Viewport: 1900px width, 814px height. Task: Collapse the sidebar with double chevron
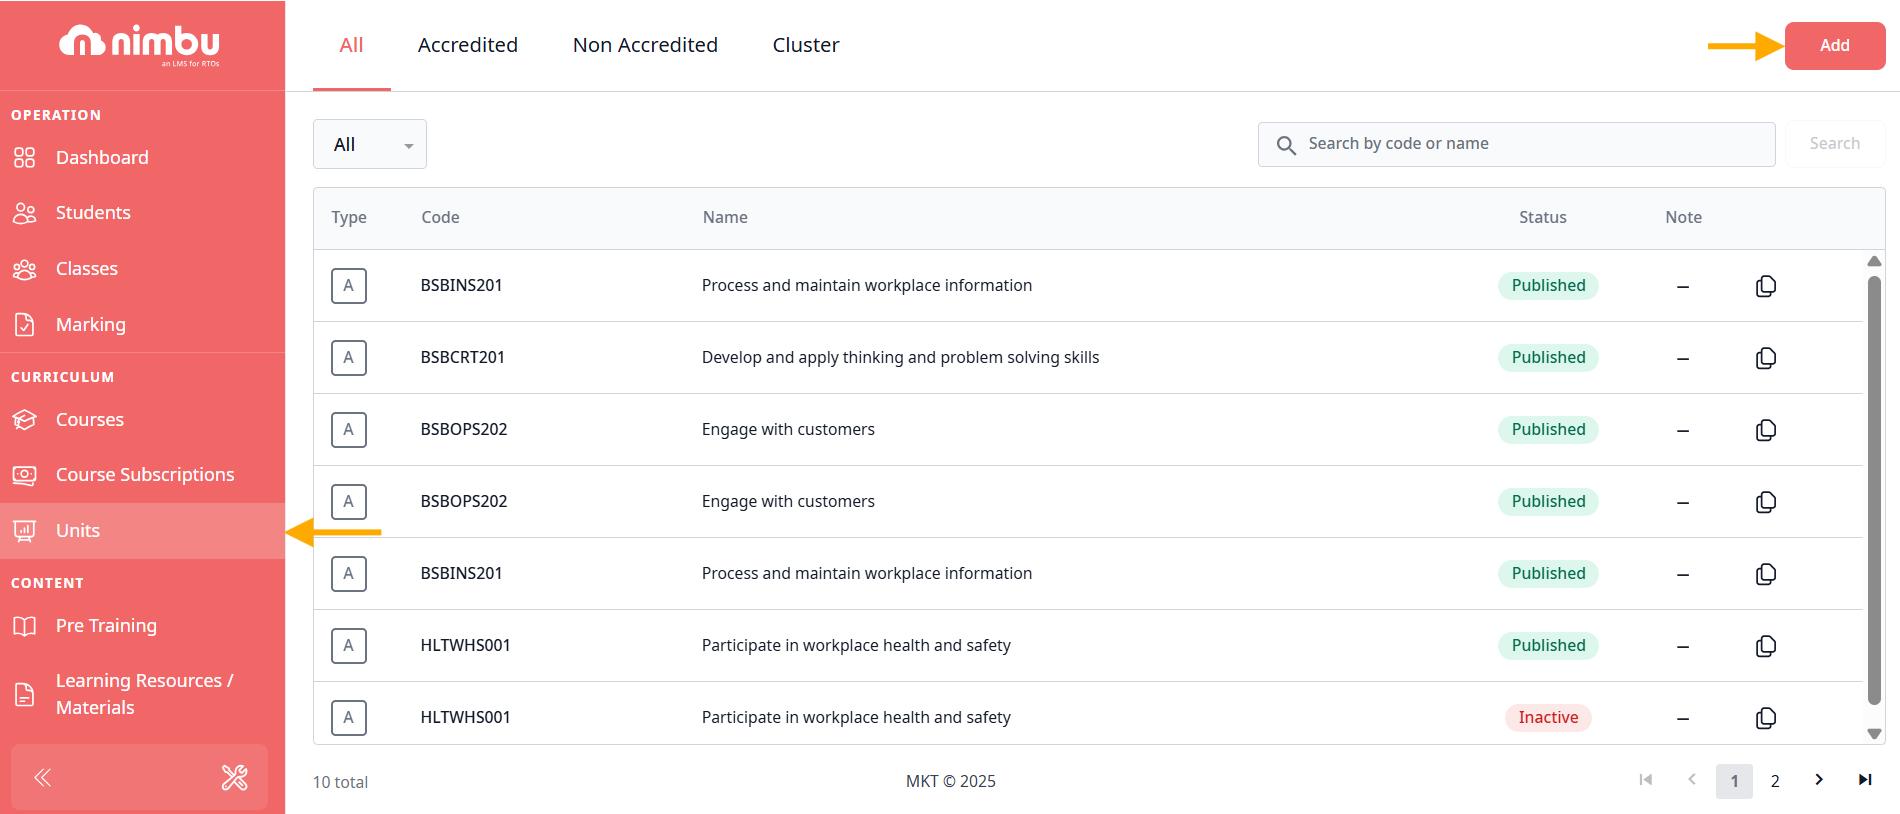point(43,777)
